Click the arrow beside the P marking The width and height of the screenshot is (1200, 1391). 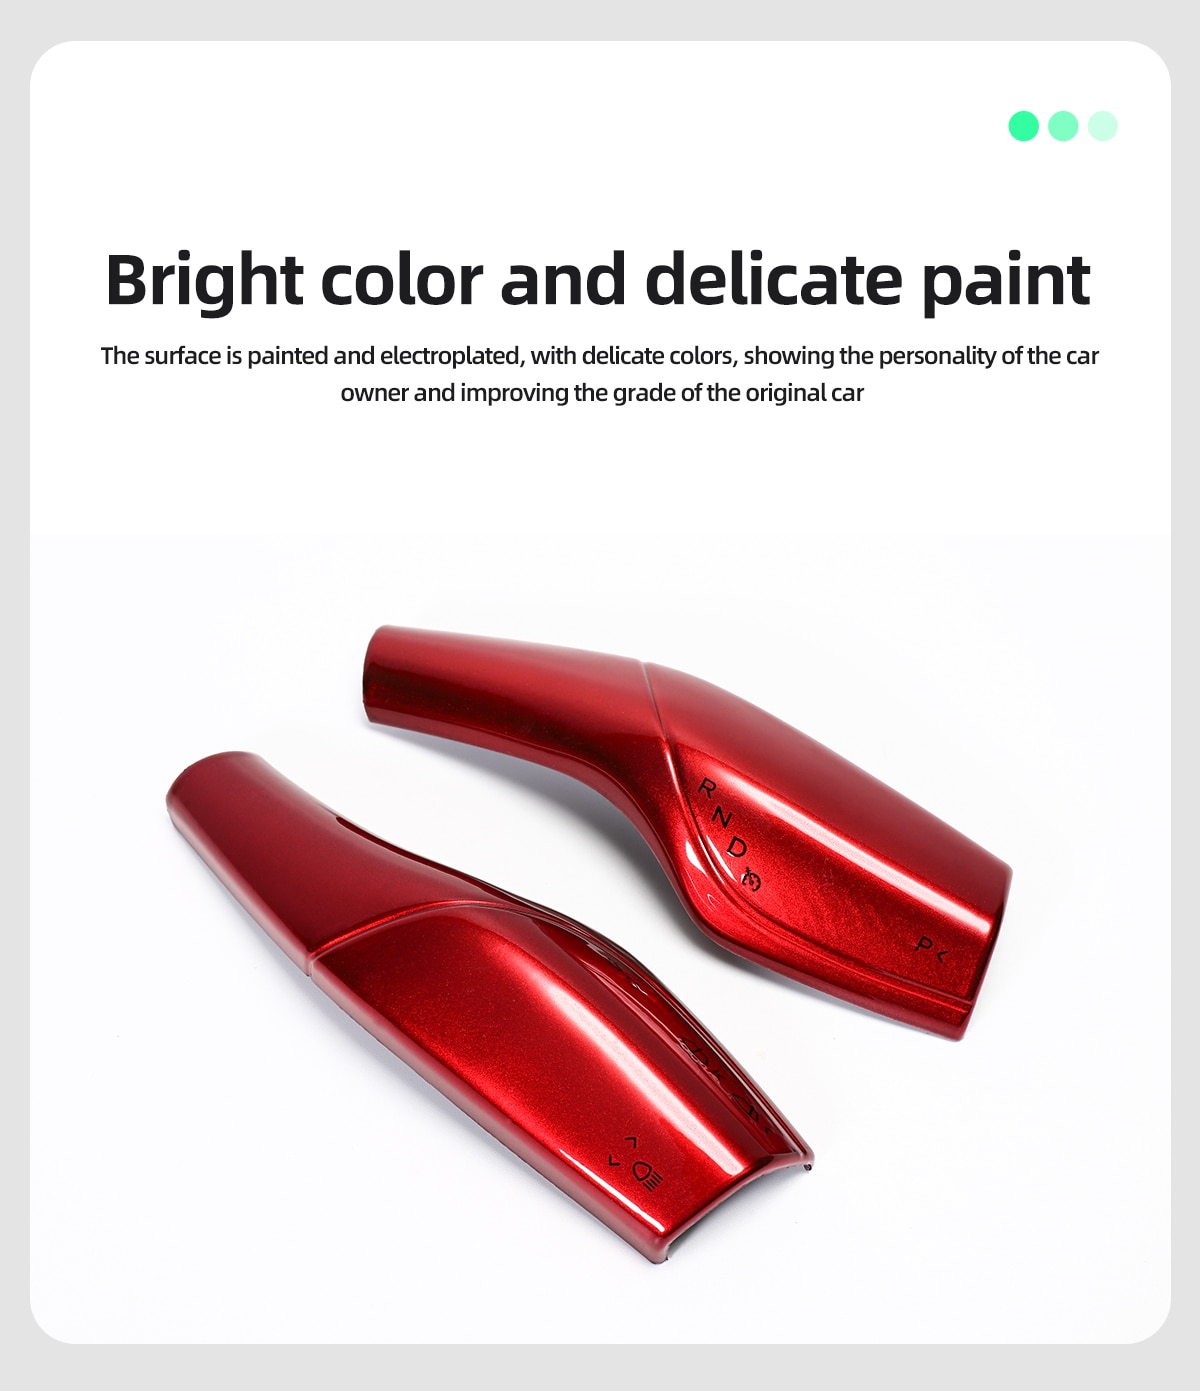[x=941, y=955]
